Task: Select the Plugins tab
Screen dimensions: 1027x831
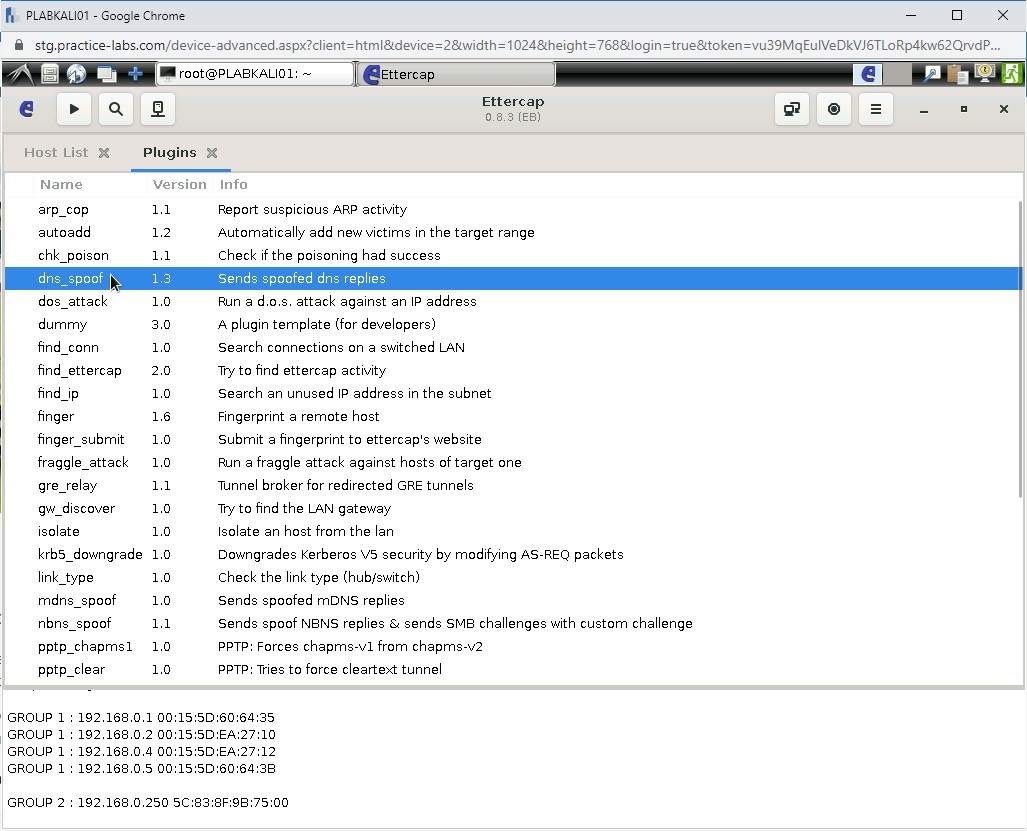Action: 170,152
